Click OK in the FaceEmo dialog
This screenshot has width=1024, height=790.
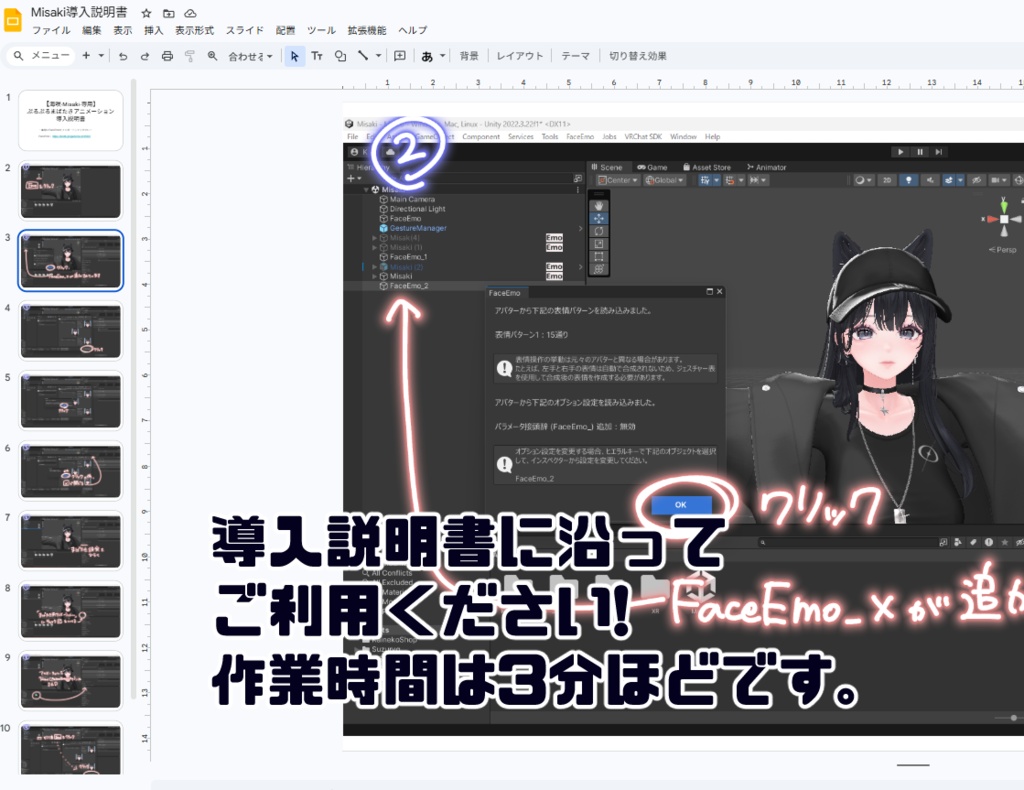pyautogui.click(x=680, y=505)
